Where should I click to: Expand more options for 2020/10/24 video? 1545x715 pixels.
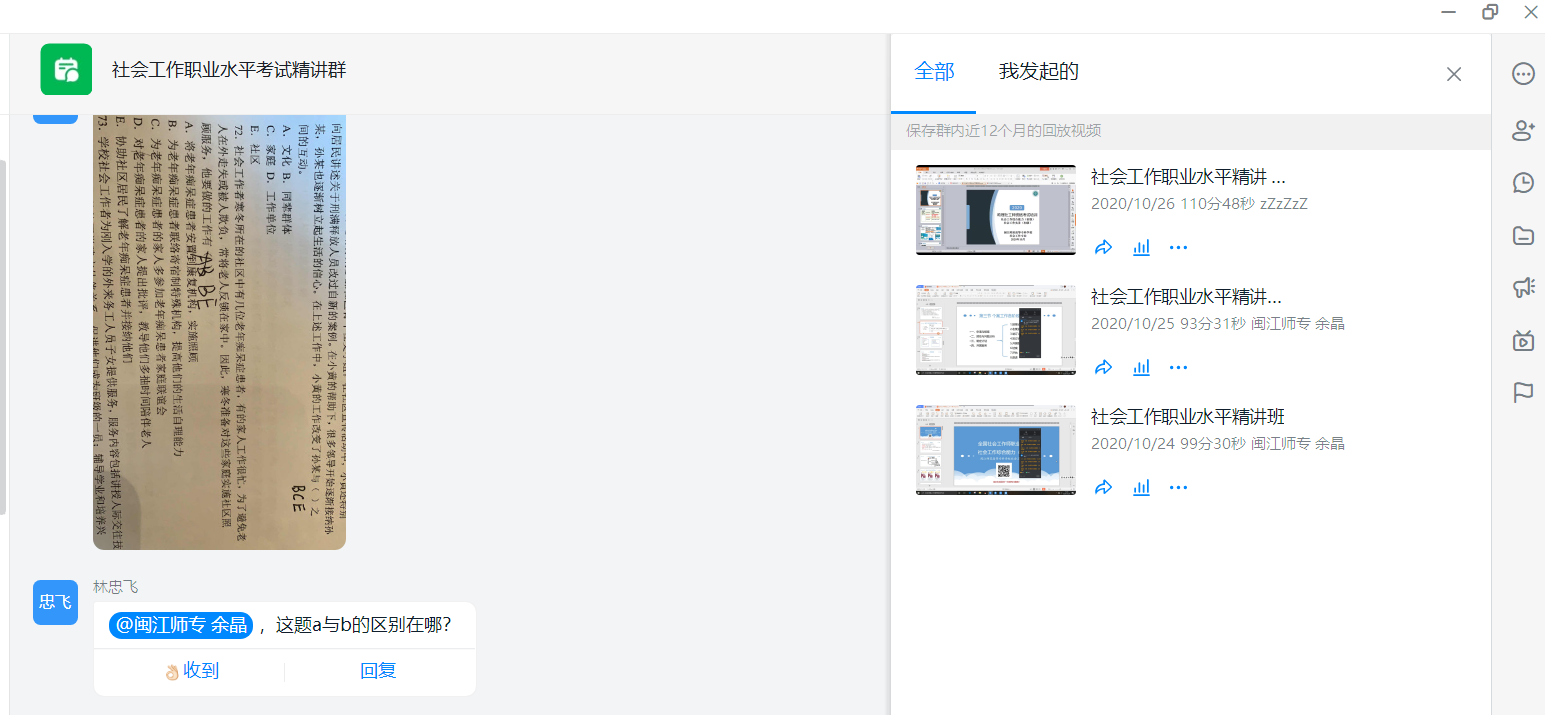[x=1178, y=487]
